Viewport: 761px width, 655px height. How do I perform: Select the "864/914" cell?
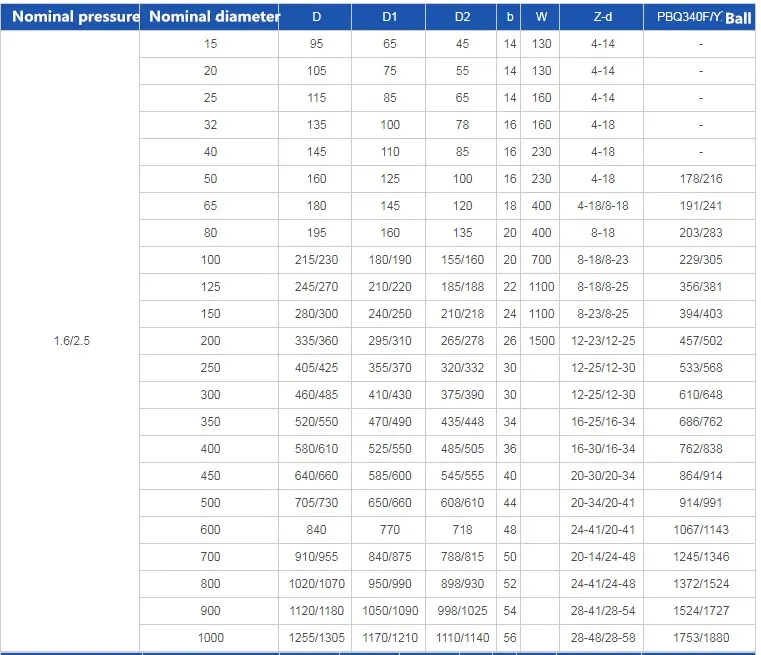pyautogui.click(x=700, y=475)
